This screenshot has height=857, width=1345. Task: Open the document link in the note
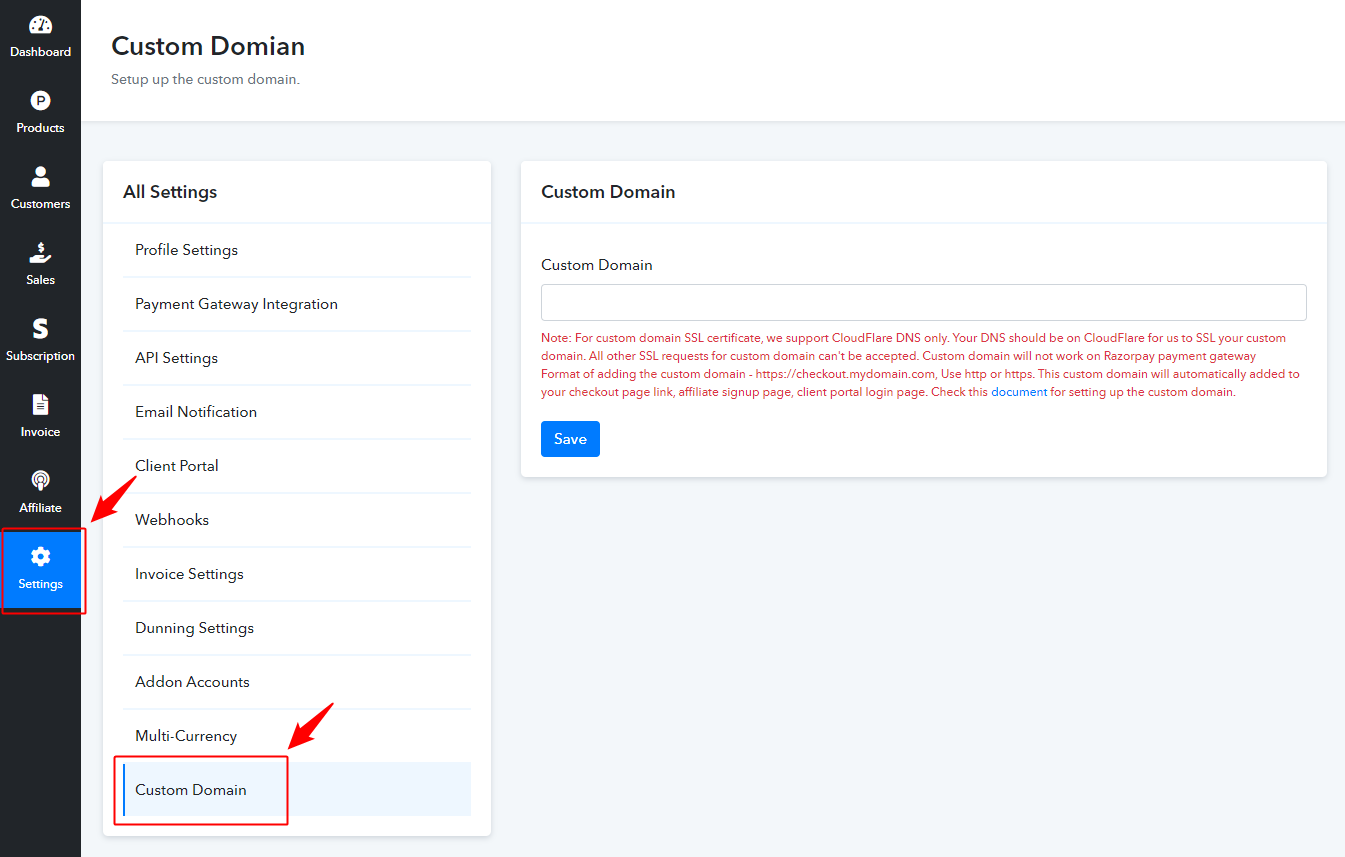click(1019, 392)
